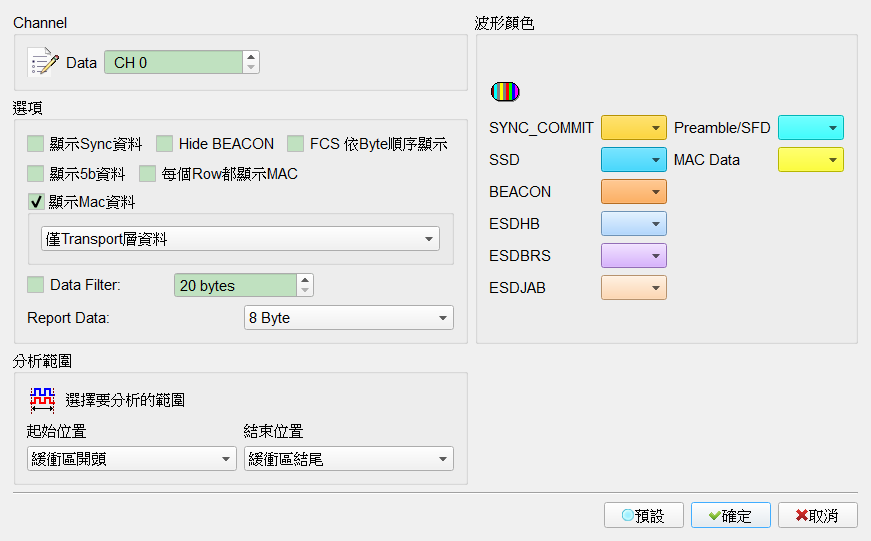This screenshot has height=541, width=871.
Task: Click the 20 bytes filter field
Action: (x=236, y=285)
